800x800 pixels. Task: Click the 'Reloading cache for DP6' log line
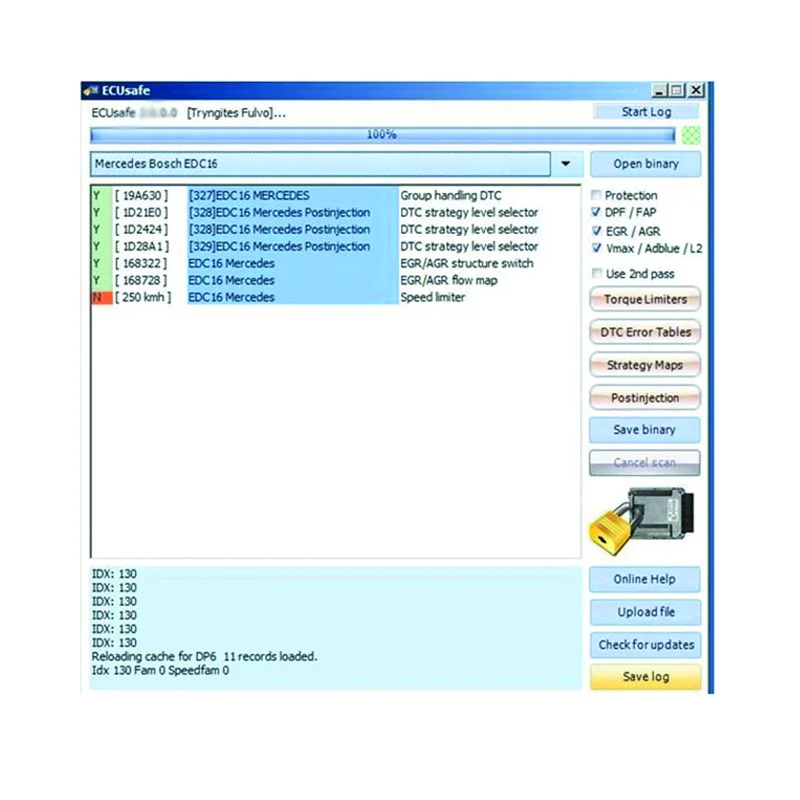(204, 657)
